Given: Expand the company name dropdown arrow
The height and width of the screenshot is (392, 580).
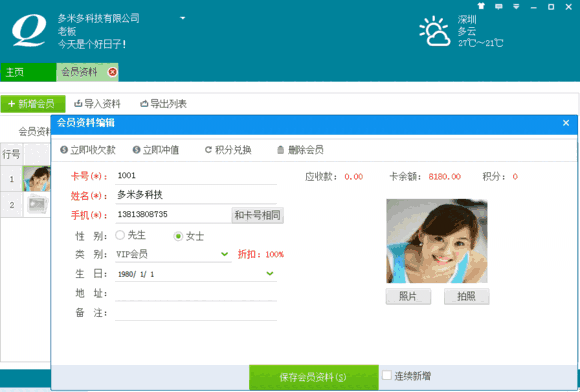Looking at the screenshot, I should [182, 18].
